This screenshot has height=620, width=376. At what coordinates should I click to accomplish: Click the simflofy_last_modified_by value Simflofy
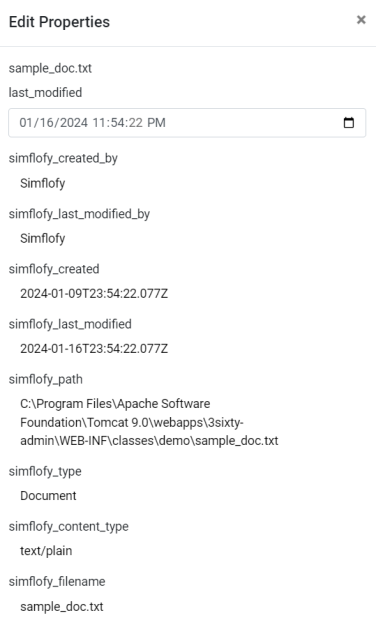coord(43,238)
